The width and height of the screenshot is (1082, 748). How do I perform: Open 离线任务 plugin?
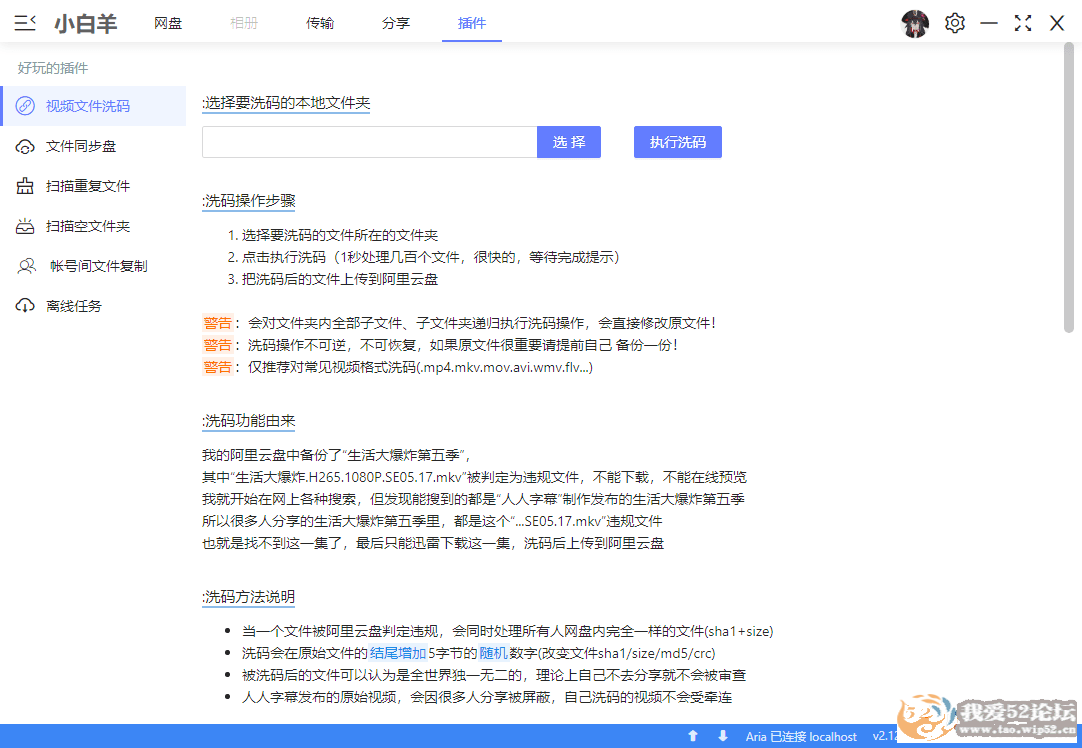pos(95,306)
